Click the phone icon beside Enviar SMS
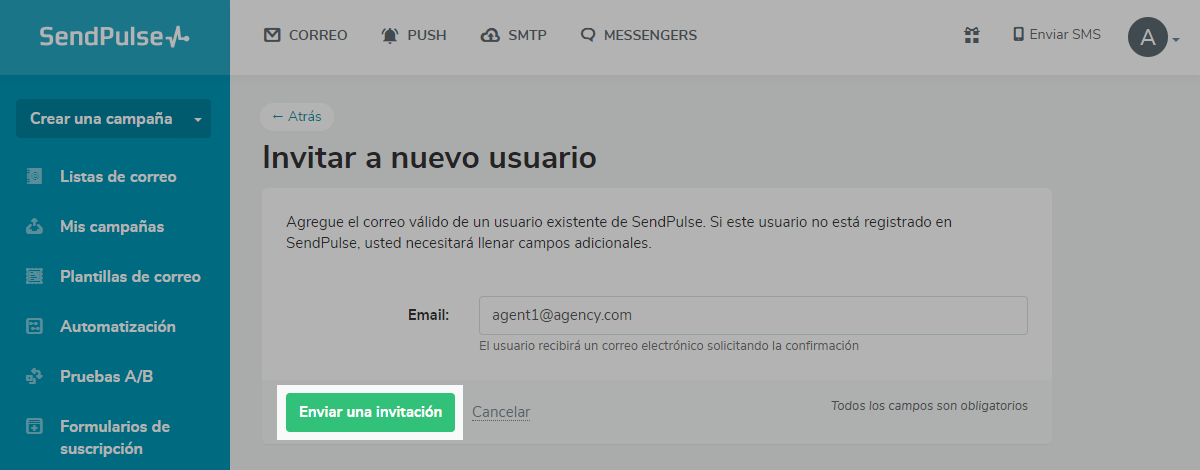 pyautogui.click(x=1019, y=34)
